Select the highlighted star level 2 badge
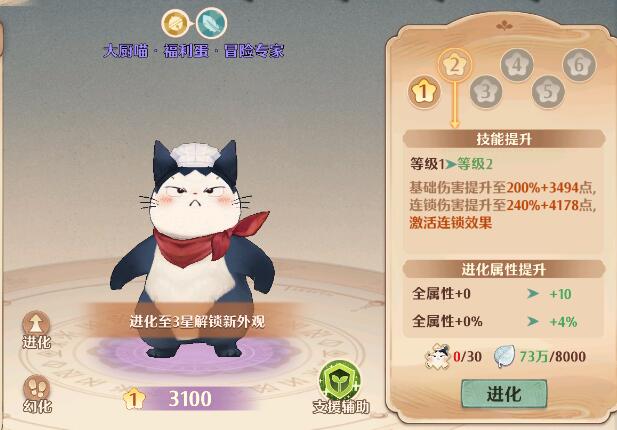 point(454,65)
